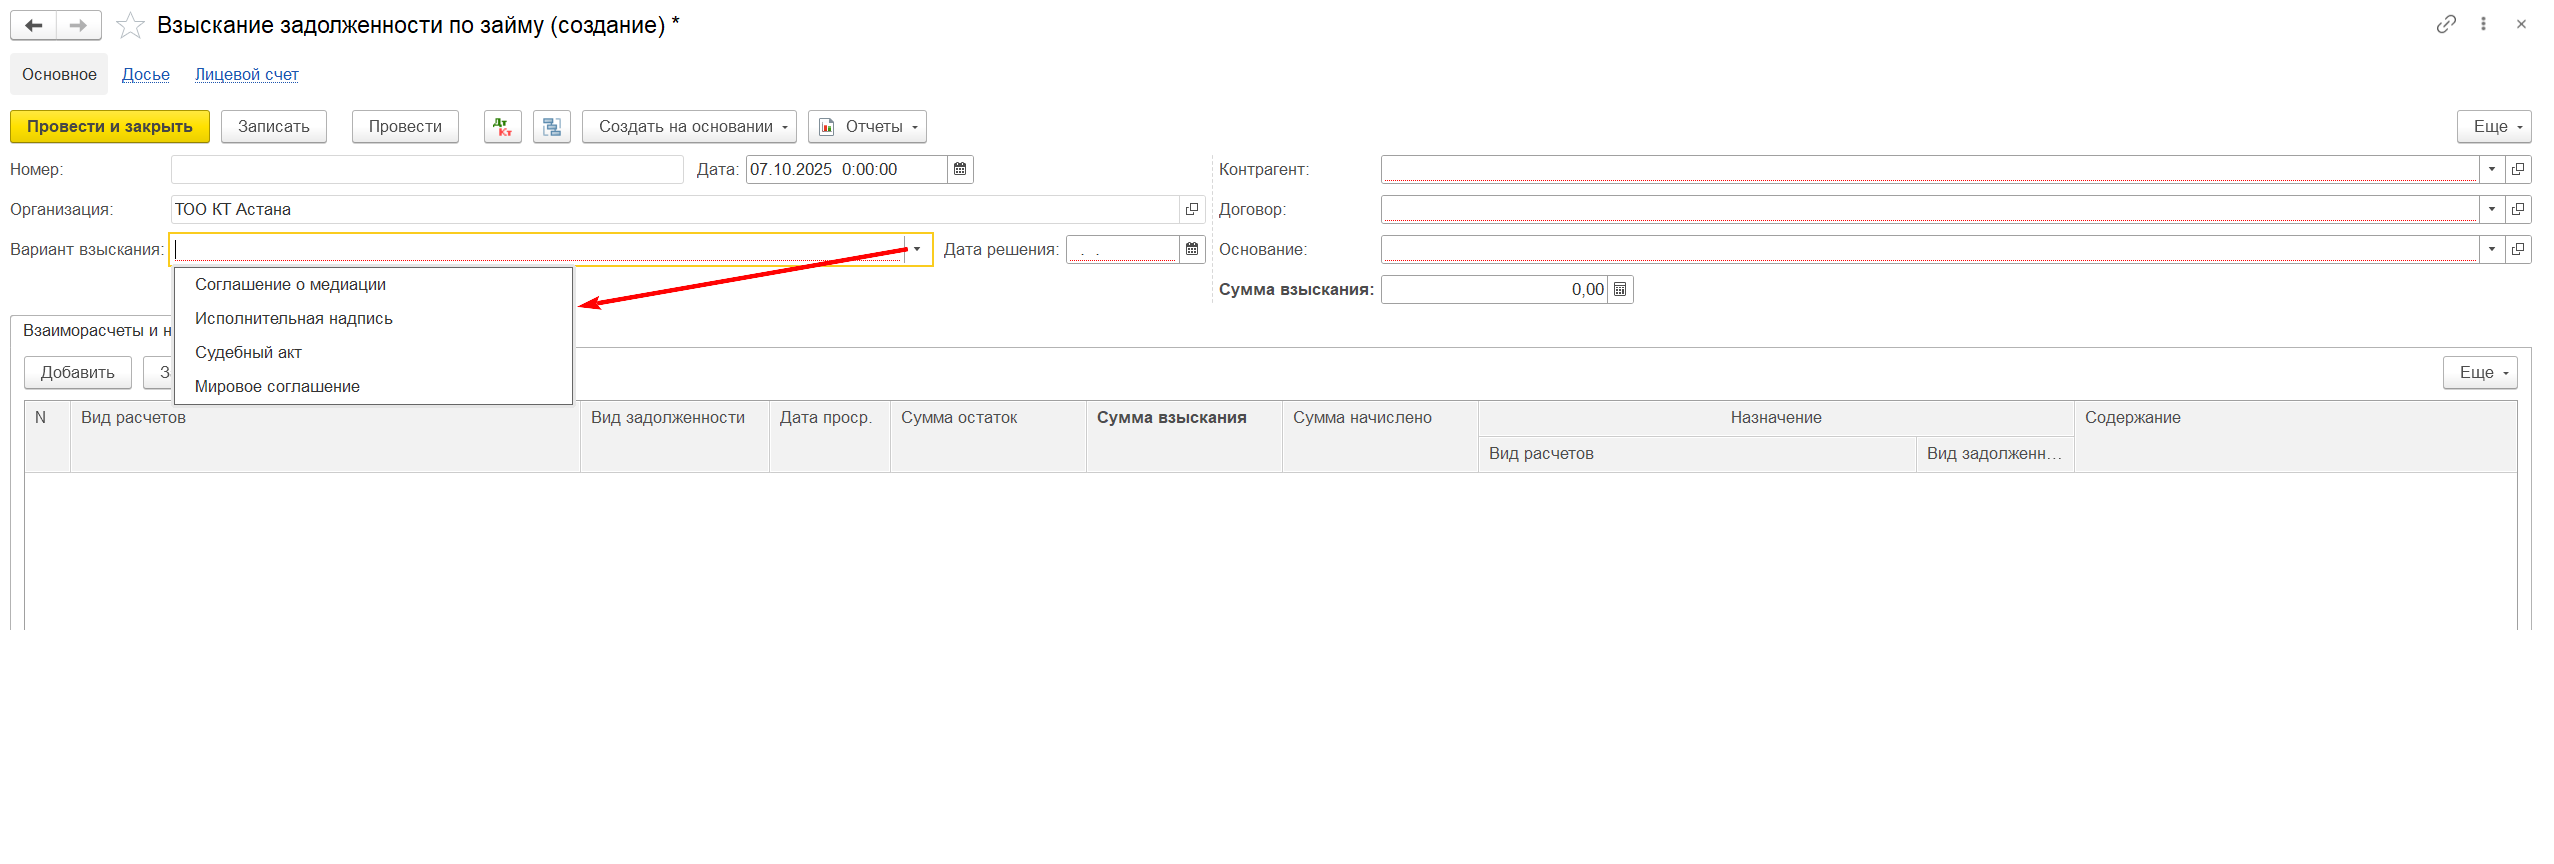2554x864 pixels.
Task: Open Контрагент record with its open icon
Action: click(x=2518, y=169)
